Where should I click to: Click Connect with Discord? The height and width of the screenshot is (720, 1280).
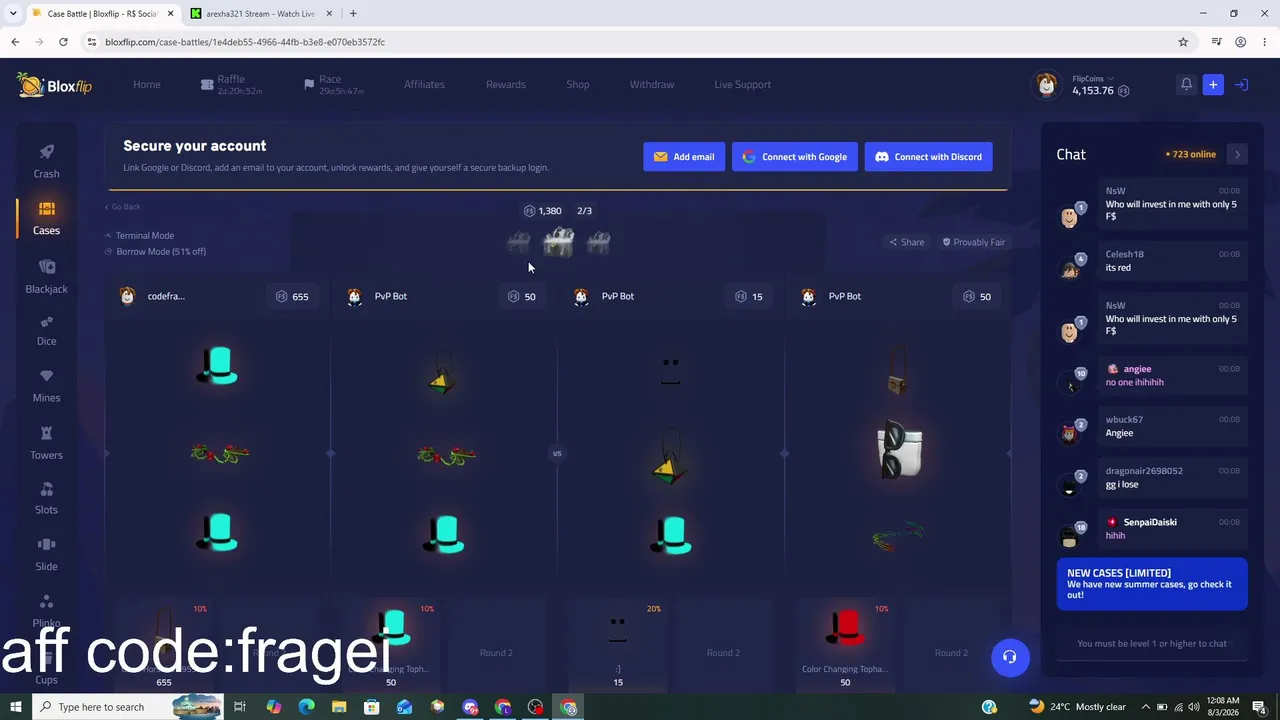point(929,157)
